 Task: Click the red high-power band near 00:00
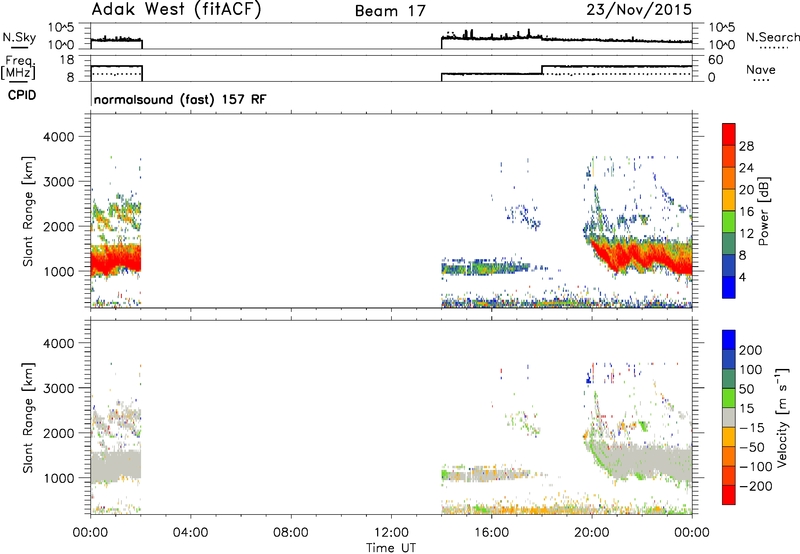(116, 259)
